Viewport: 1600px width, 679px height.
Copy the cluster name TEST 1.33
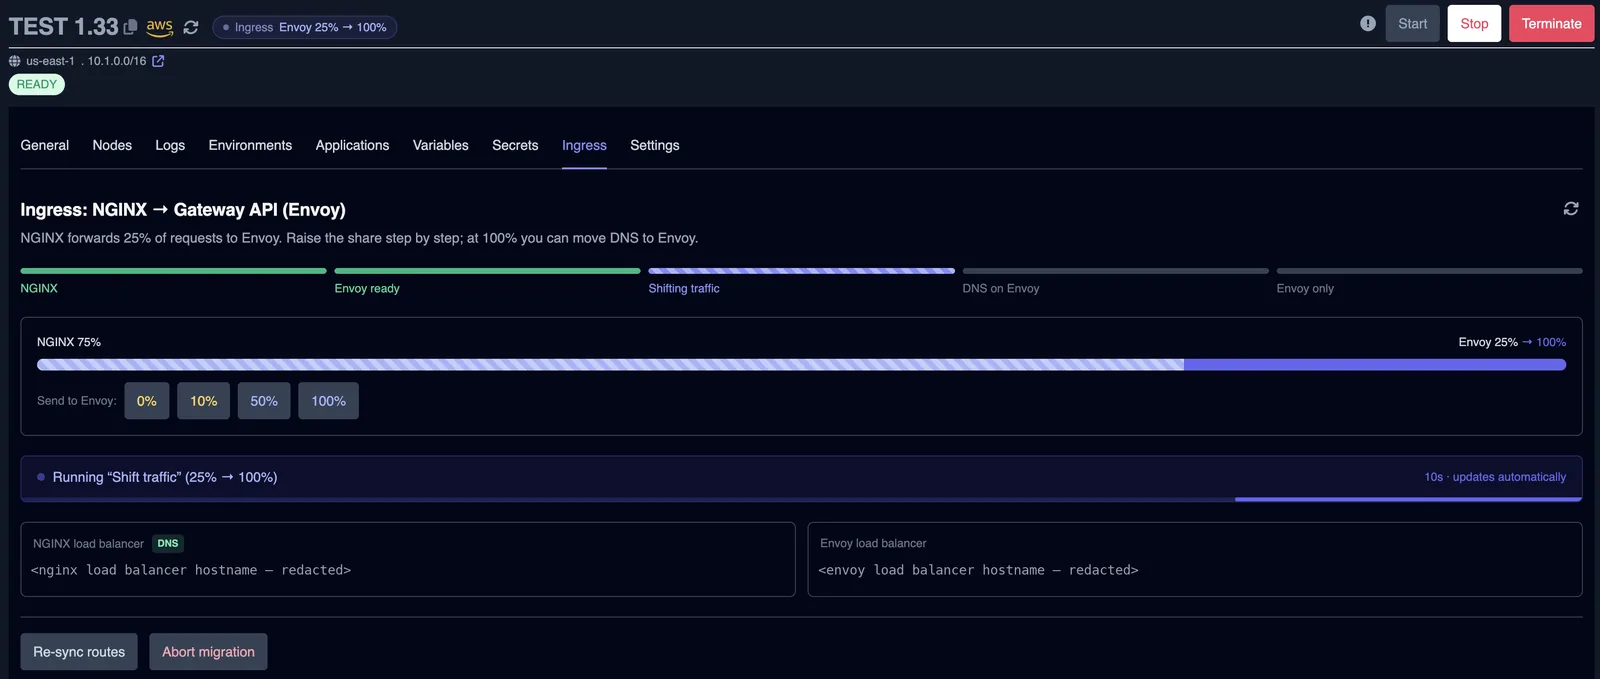[130, 27]
